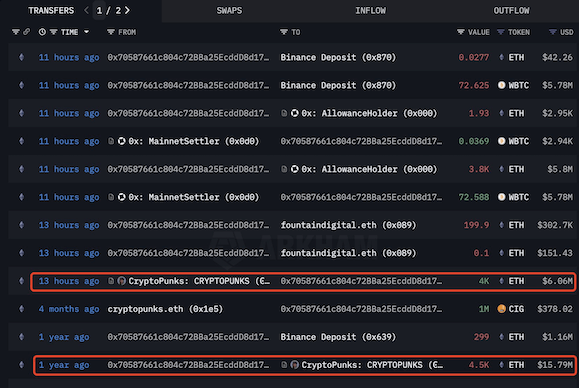Image resolution: width=579 pixels, height=388 pixels.
Task: Click the link chain icon in header
Action: pos(26,32)
